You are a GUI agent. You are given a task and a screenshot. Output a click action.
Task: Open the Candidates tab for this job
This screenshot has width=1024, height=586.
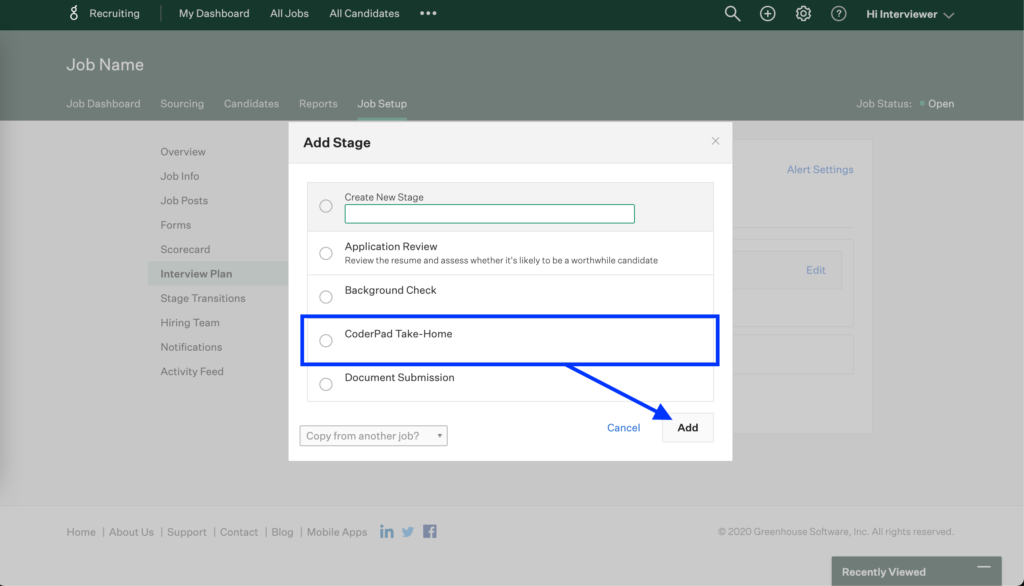251,103
